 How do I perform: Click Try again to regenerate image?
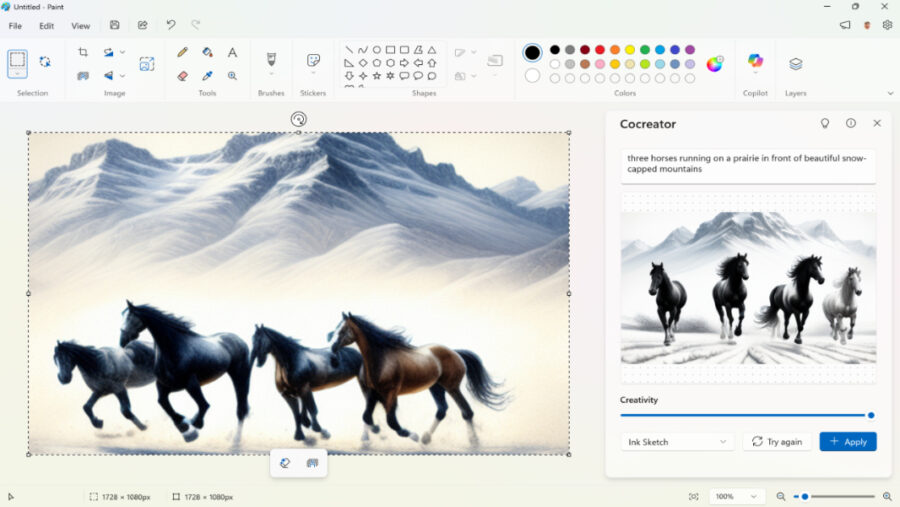point(777,441)
